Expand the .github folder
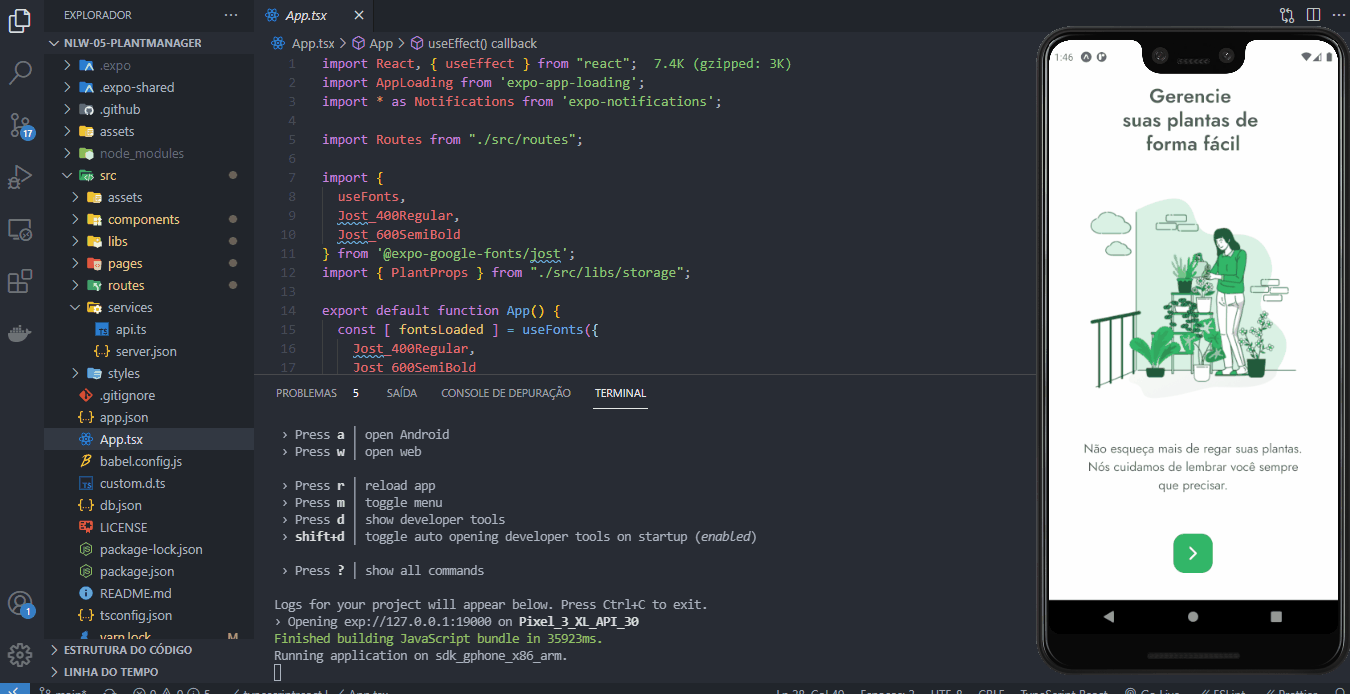Viewport: 1350px width, 694px height. pos(149,109)
